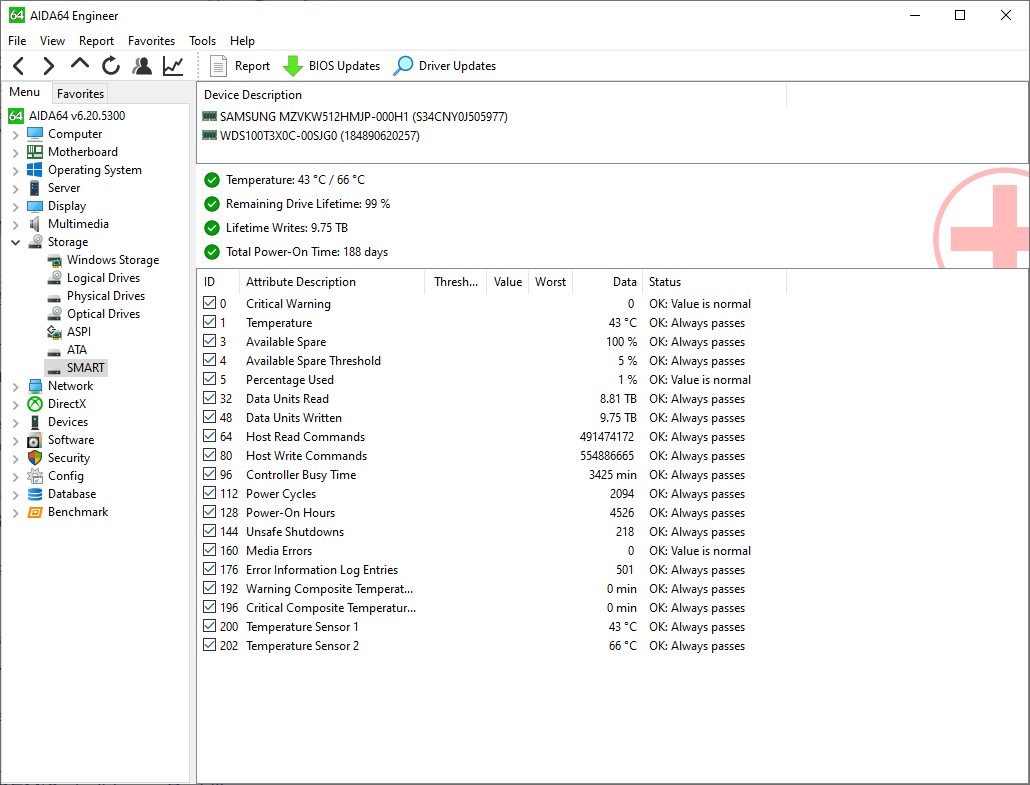Image resolution: width=1030 pixels, height=785 pixels.
Task: Toggle the Temperature attribute checkbox (ID 1)
Action: 210,322
